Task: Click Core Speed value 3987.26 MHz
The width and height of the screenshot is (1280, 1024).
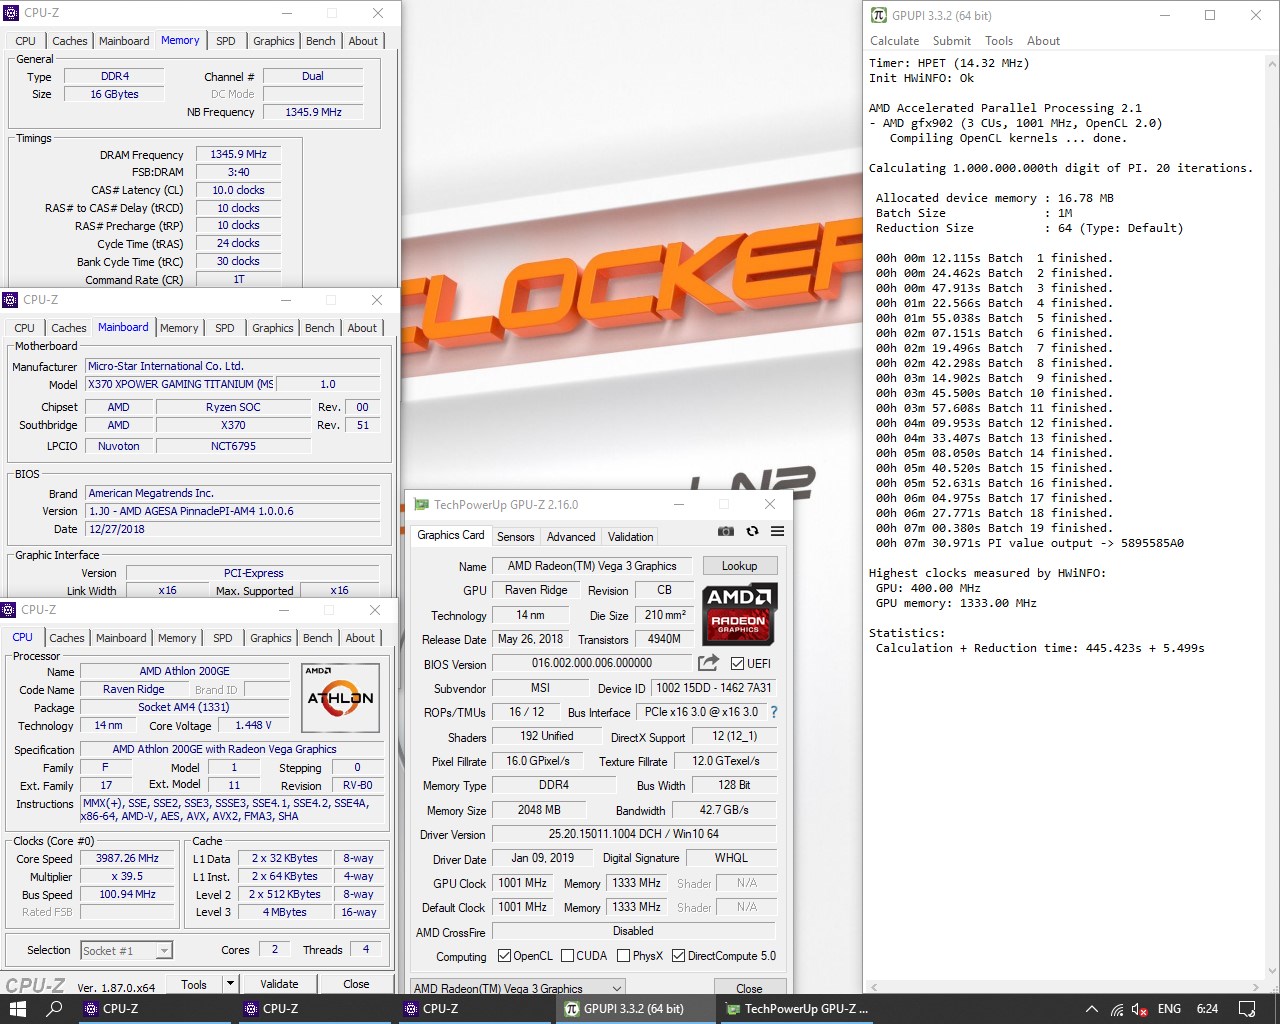Action: tap(127, 858)
